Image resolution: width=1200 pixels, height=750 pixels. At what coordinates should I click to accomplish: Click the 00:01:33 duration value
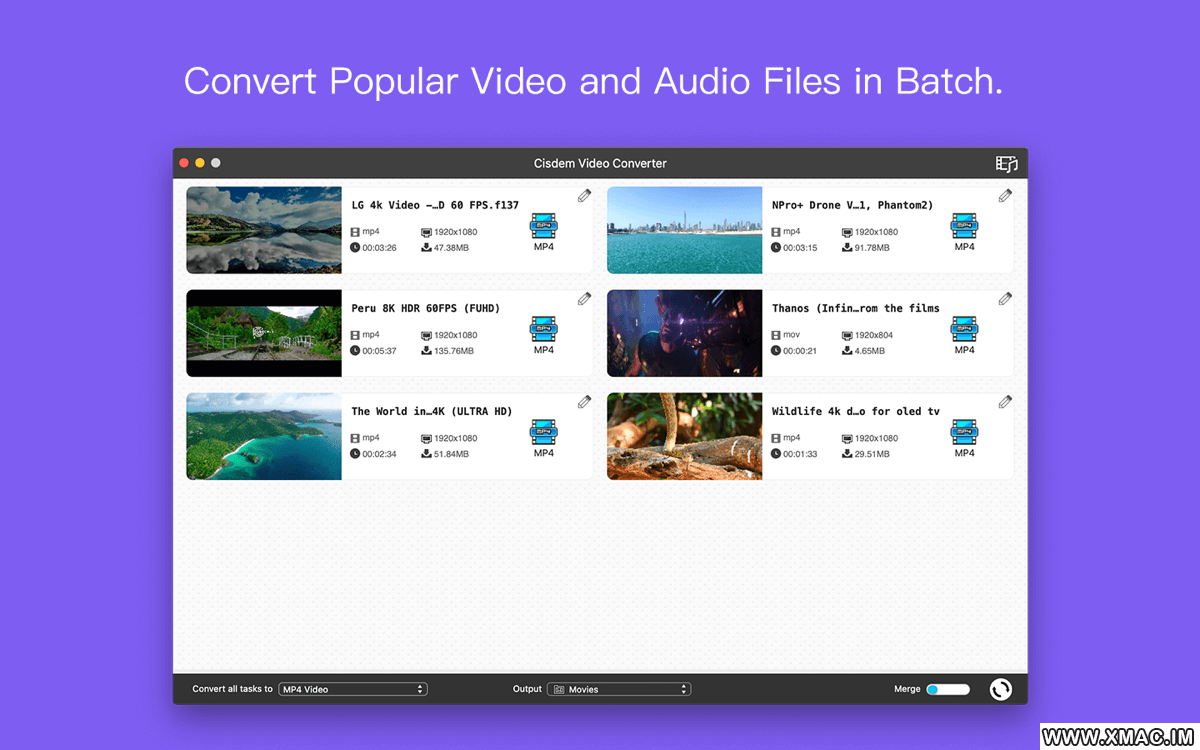pyautogui.click(x=800, y=454)
